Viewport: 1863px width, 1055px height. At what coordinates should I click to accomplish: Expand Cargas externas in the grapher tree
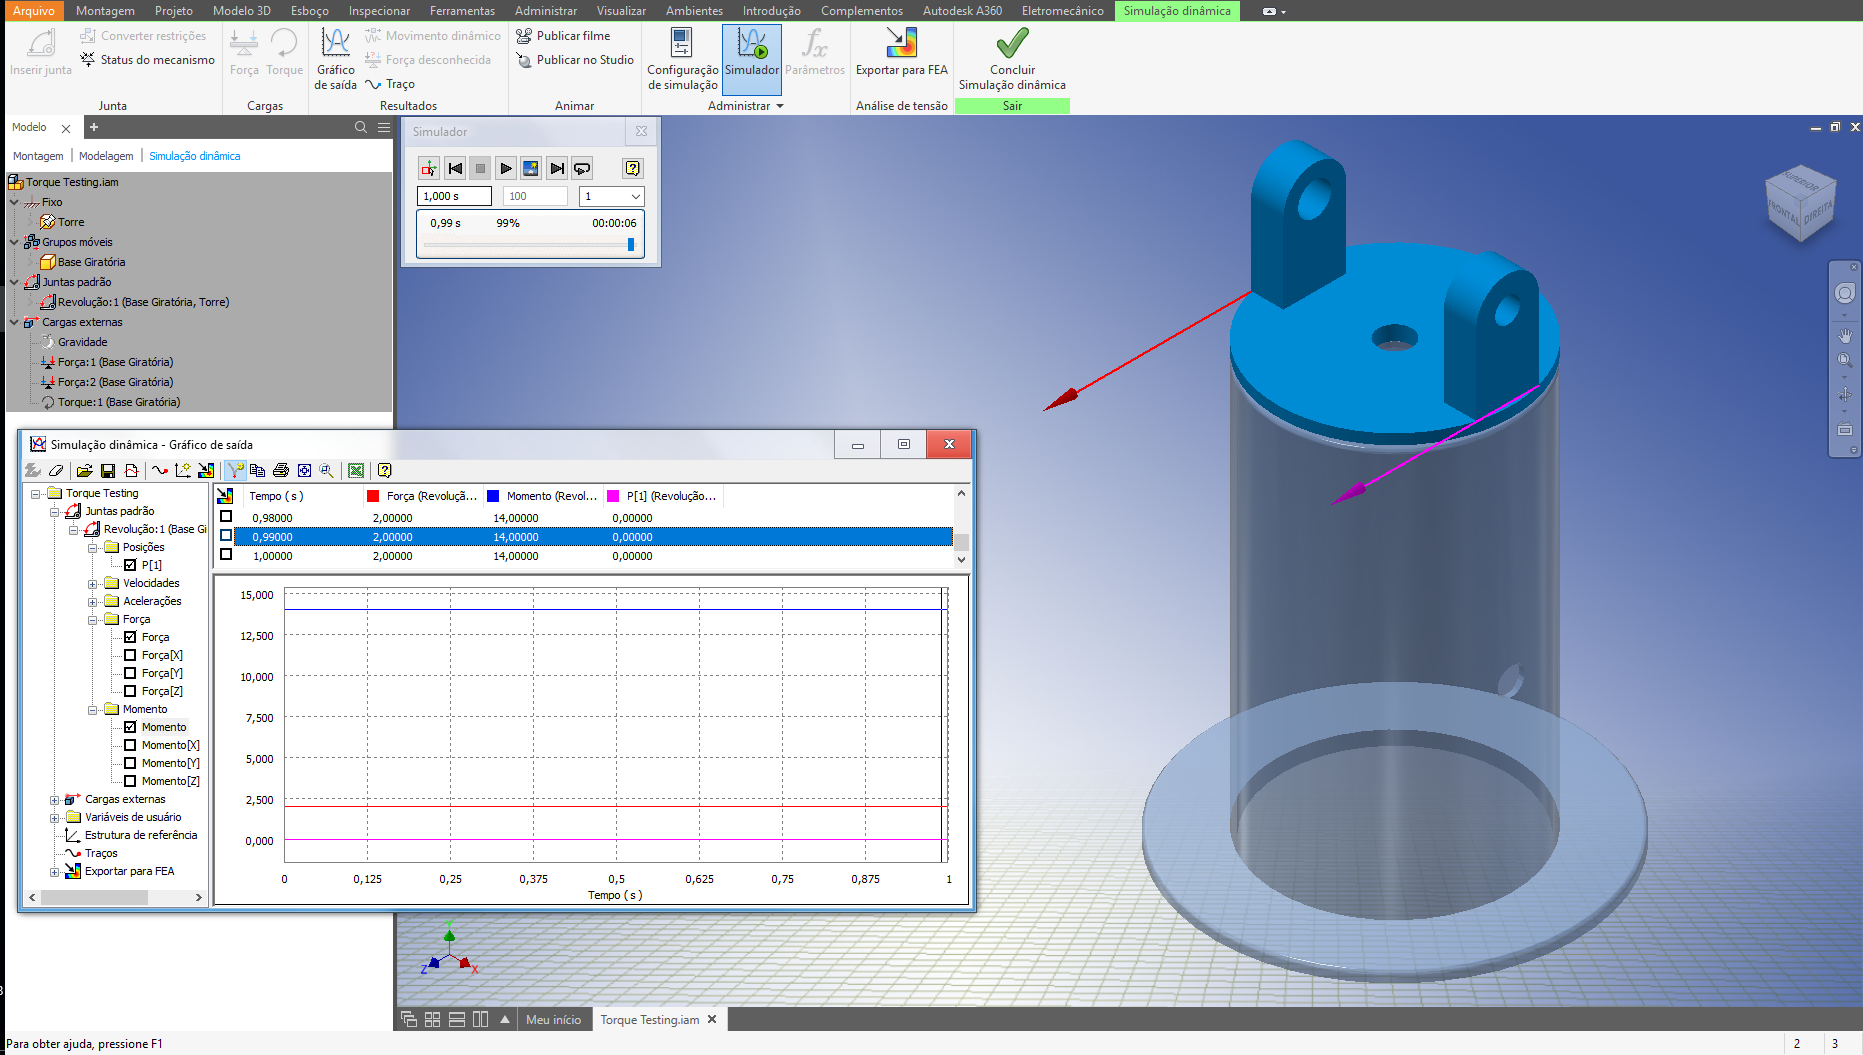[56, 799]
